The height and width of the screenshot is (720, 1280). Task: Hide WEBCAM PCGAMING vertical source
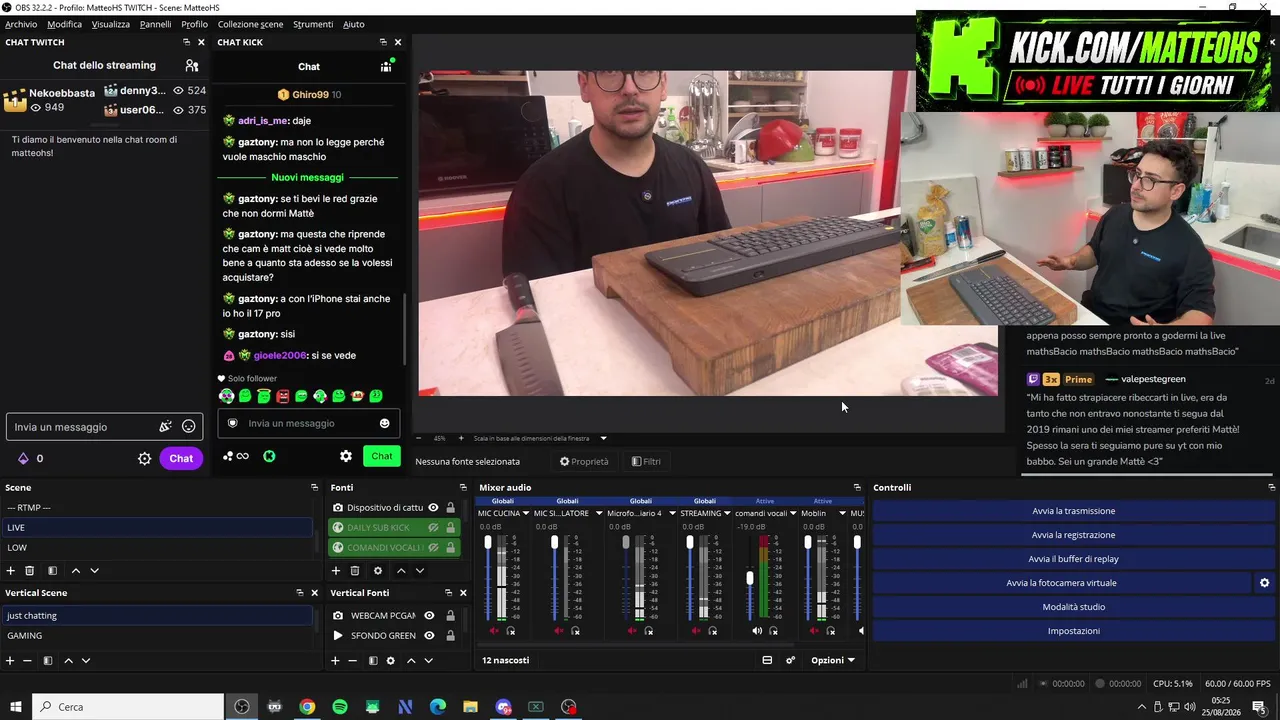(429, 616)
